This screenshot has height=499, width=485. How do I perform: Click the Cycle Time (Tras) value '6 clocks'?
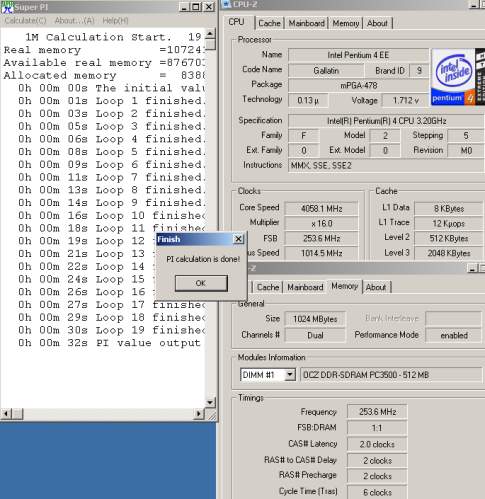click(x=377, y=492)
